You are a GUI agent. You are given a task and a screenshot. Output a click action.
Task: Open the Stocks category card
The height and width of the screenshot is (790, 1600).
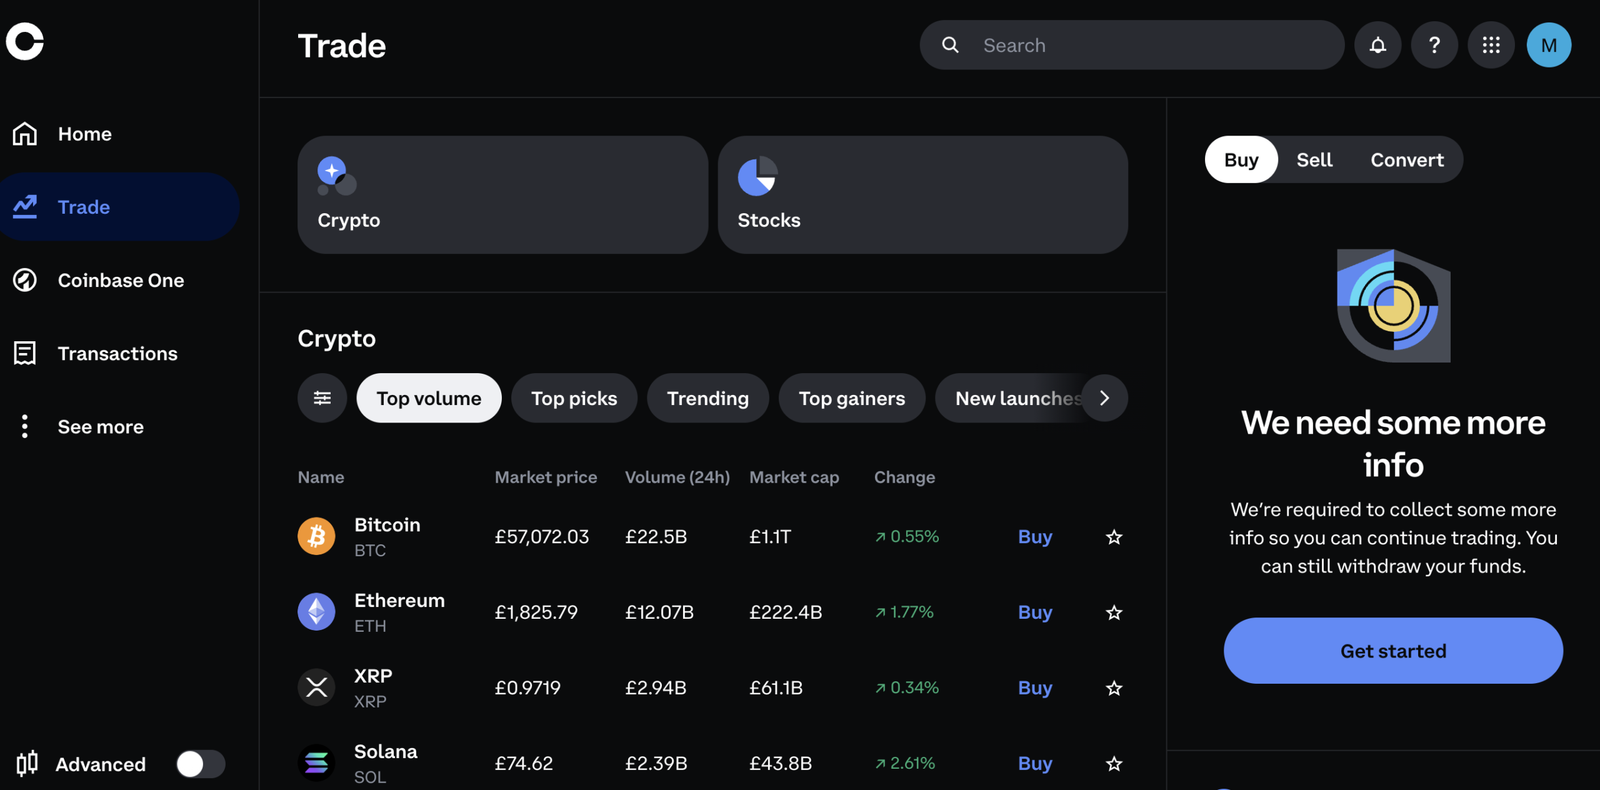click(923, 195)
